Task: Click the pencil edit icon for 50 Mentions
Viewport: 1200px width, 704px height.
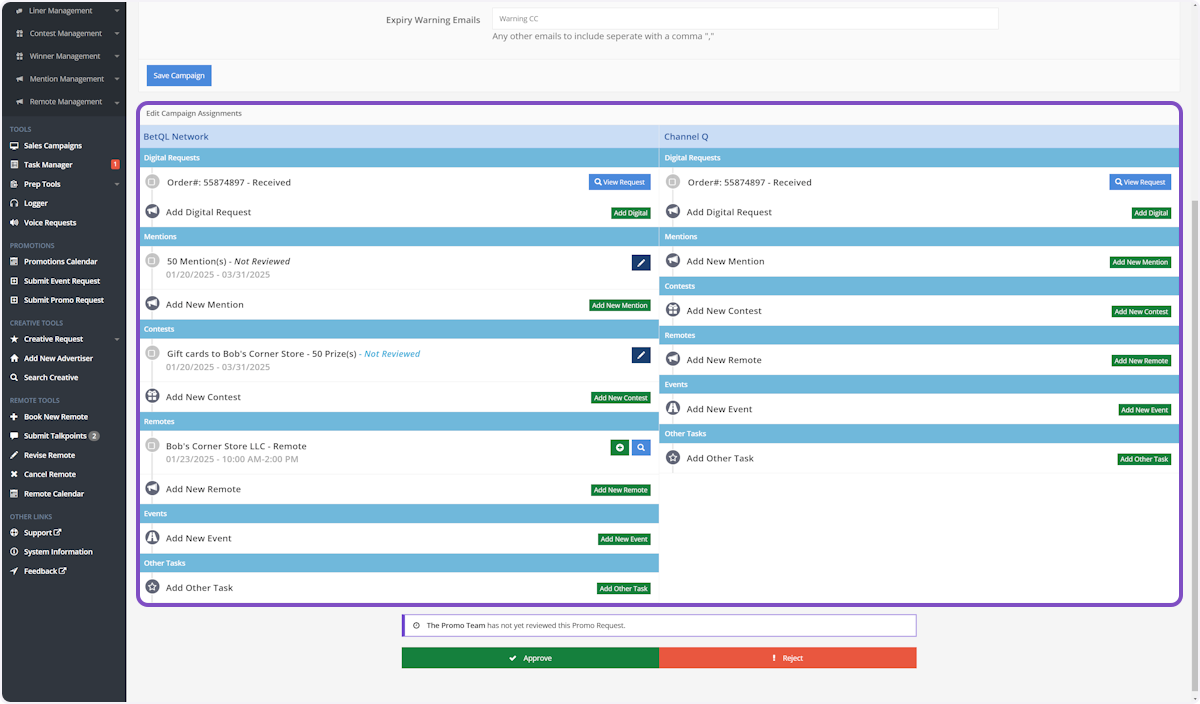Action: (x=641, y=262)
